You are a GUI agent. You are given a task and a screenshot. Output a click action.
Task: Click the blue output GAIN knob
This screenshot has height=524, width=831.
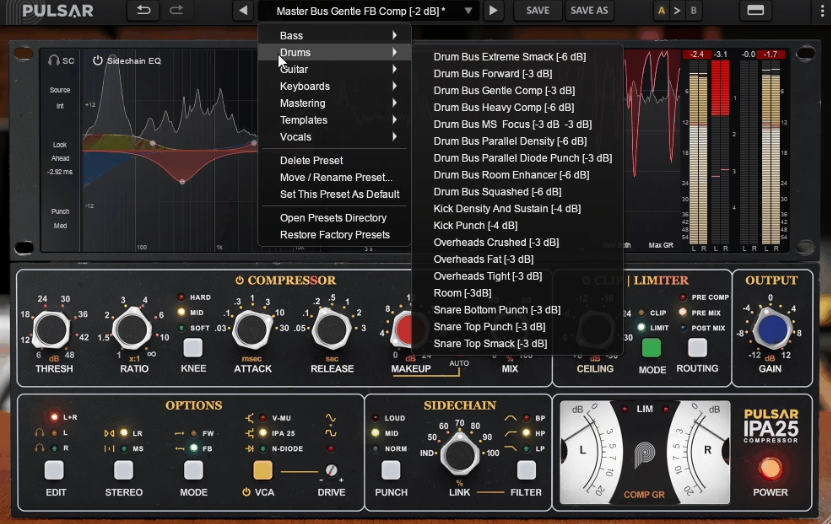pos(772,329)
